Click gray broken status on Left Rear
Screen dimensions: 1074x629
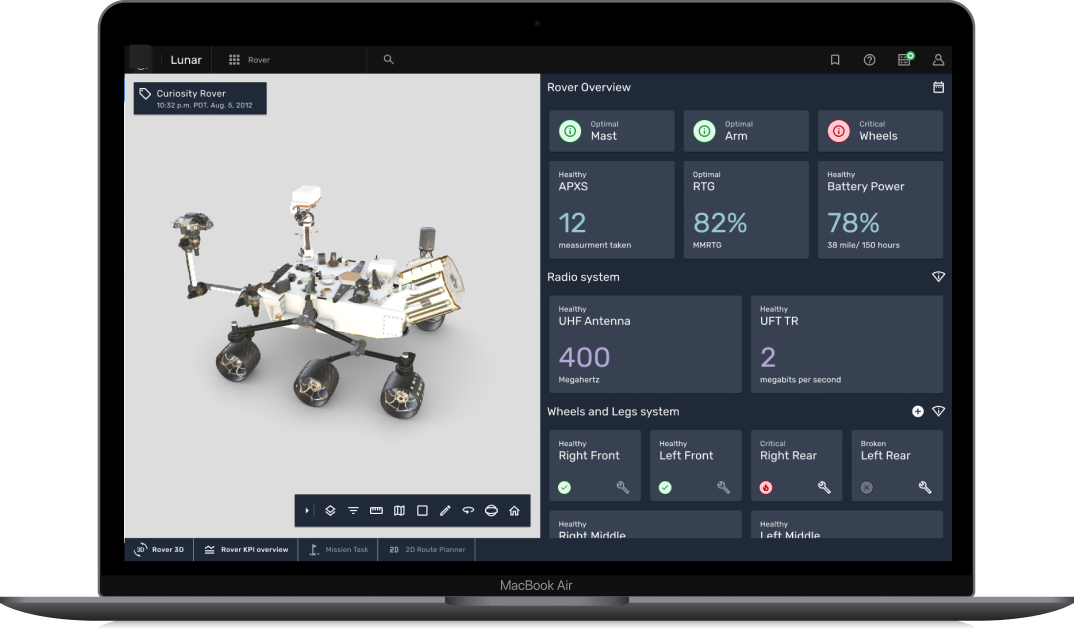(x=866, y=487)
